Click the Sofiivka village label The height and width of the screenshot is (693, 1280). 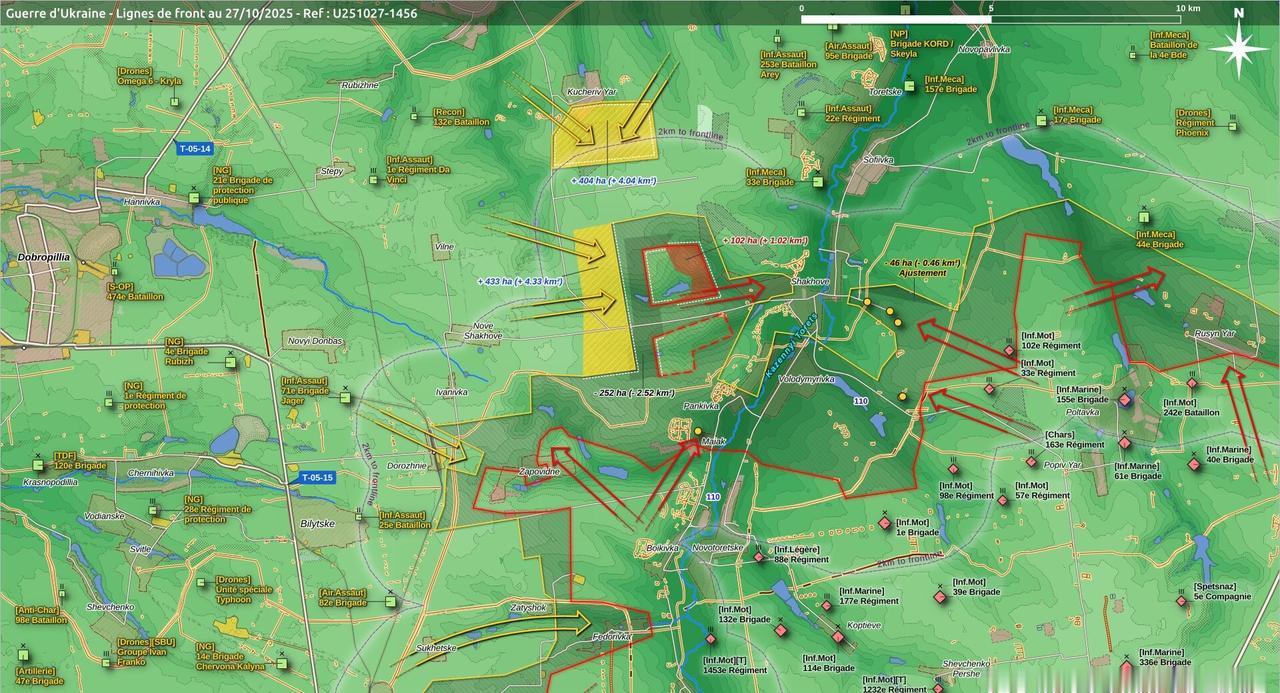pyautogui.click(x=878, y=160)
